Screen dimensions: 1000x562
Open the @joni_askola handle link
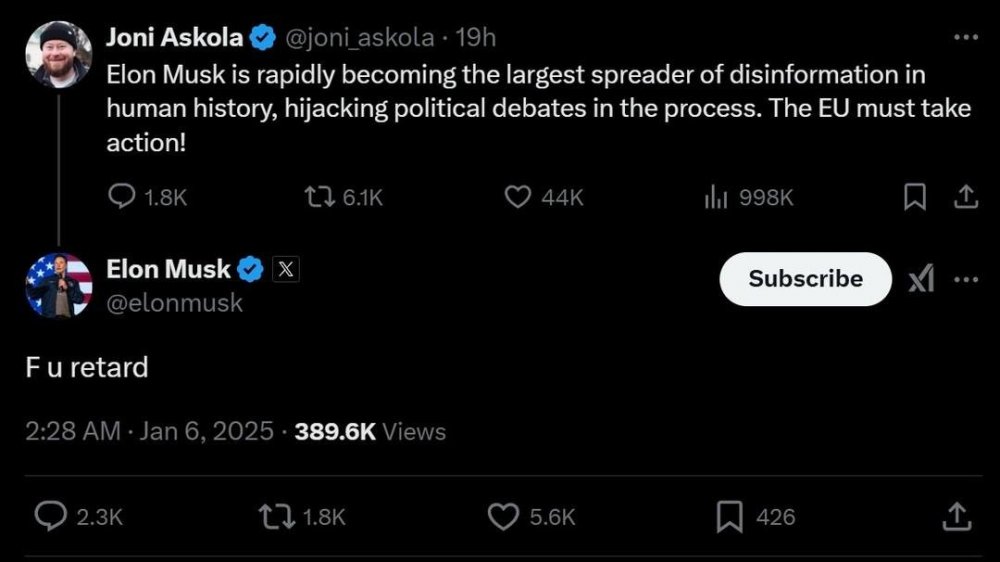360,38
